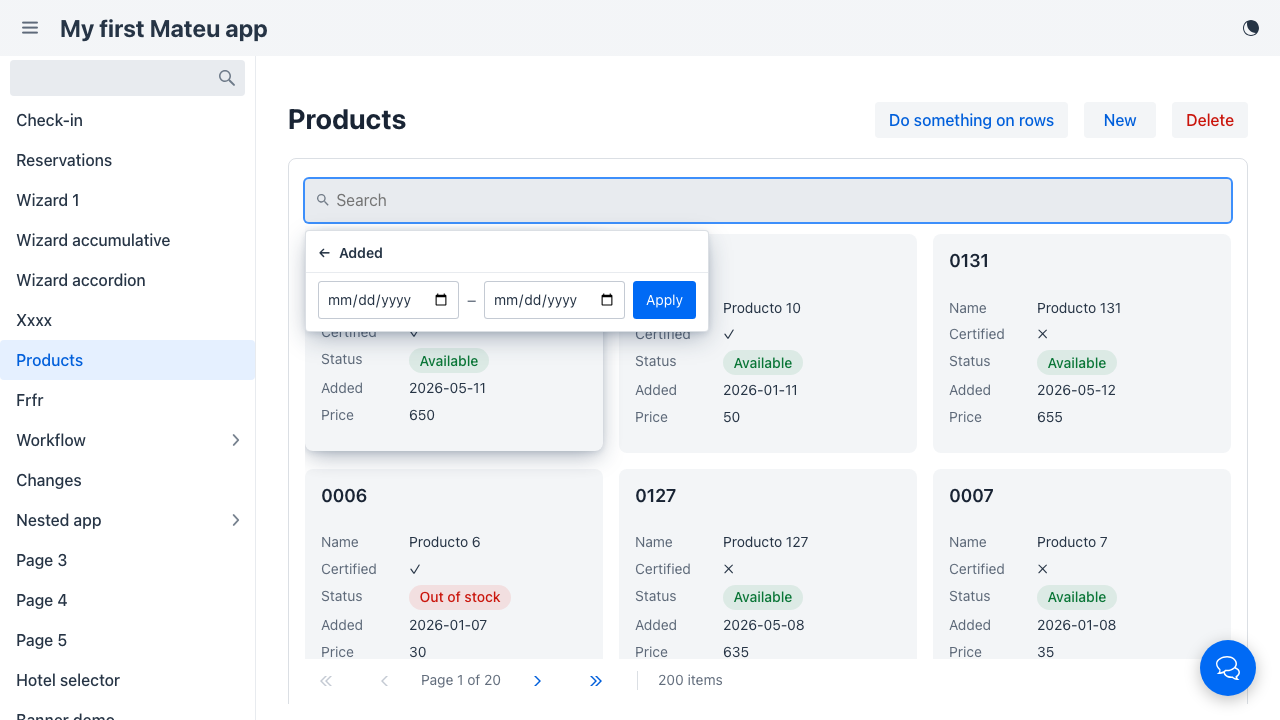Expand the Workflow menu chevron
Image resolution: width=1280 pixels, height=720 pixels.
coord(236,440)
